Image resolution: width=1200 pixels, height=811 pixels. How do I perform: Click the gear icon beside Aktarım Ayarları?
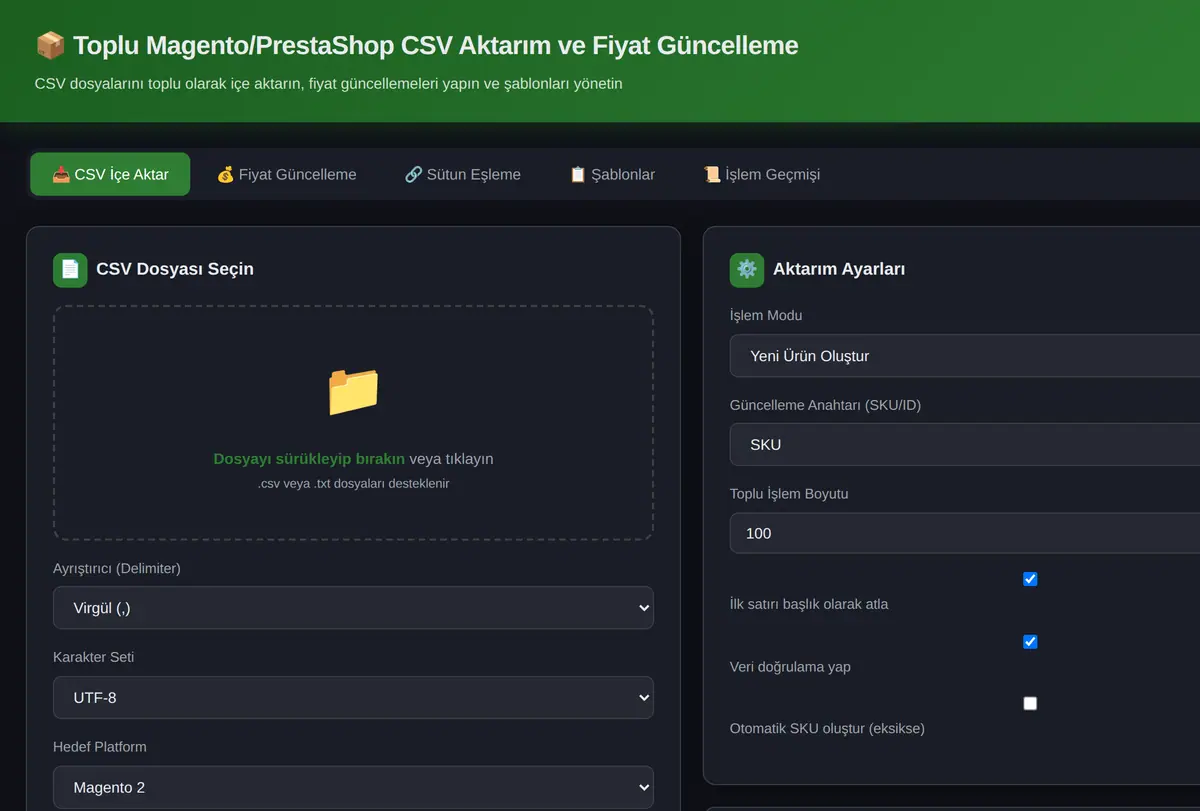[x=747, y=269]
